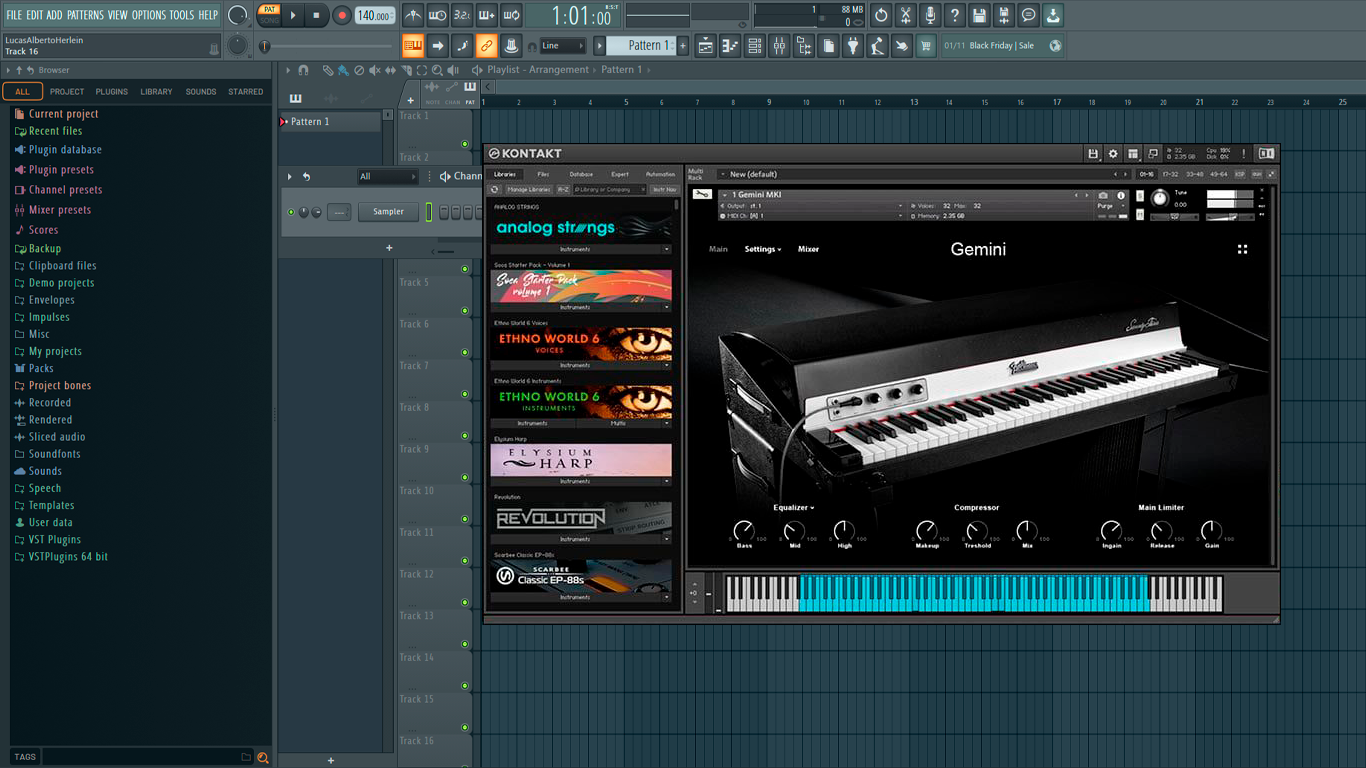Viewport: 1366px width, 768px height.
Task: Click the Sampler channel button
Action: (389, 212)
